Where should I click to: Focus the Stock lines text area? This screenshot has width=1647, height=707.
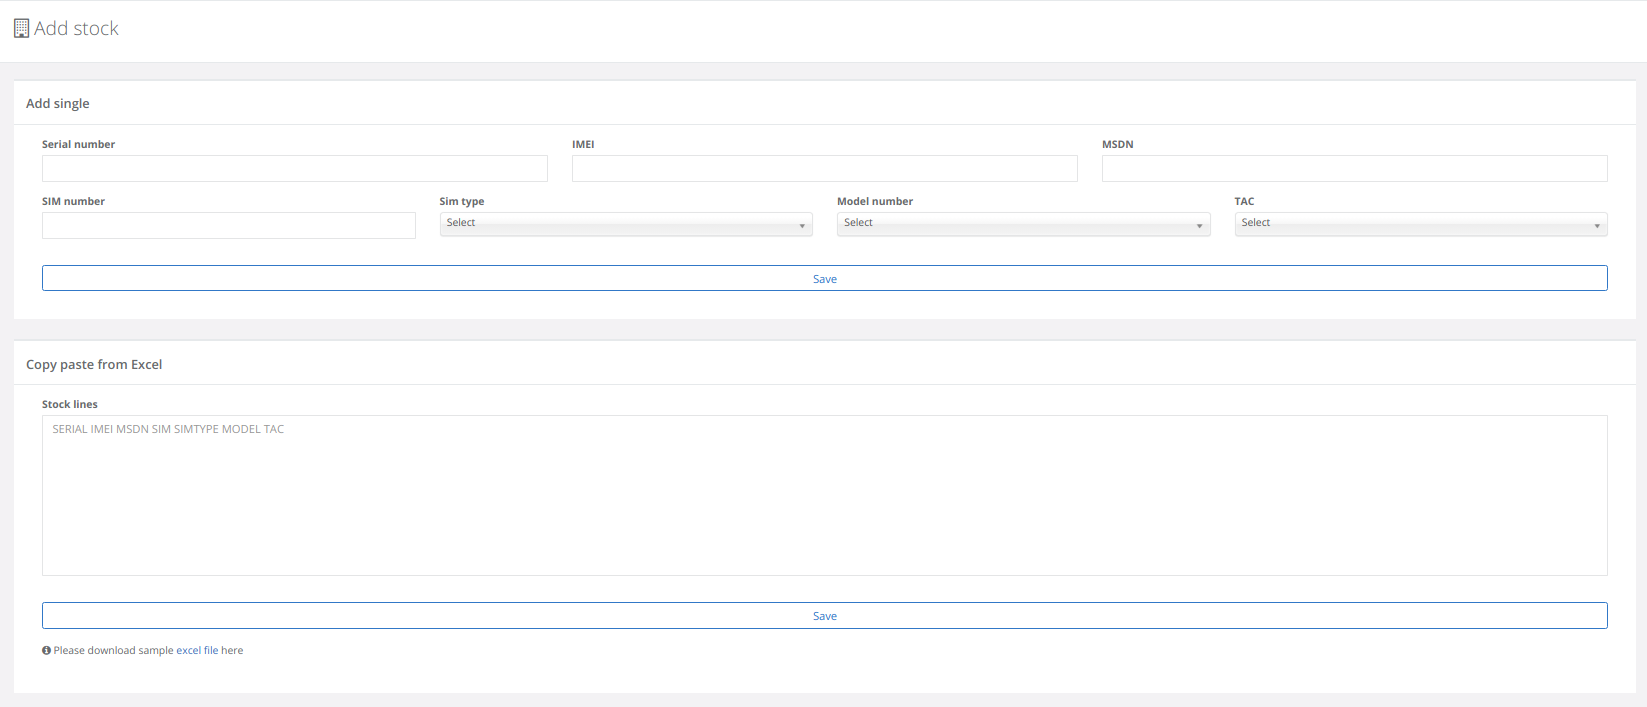(x=824, y=495)
